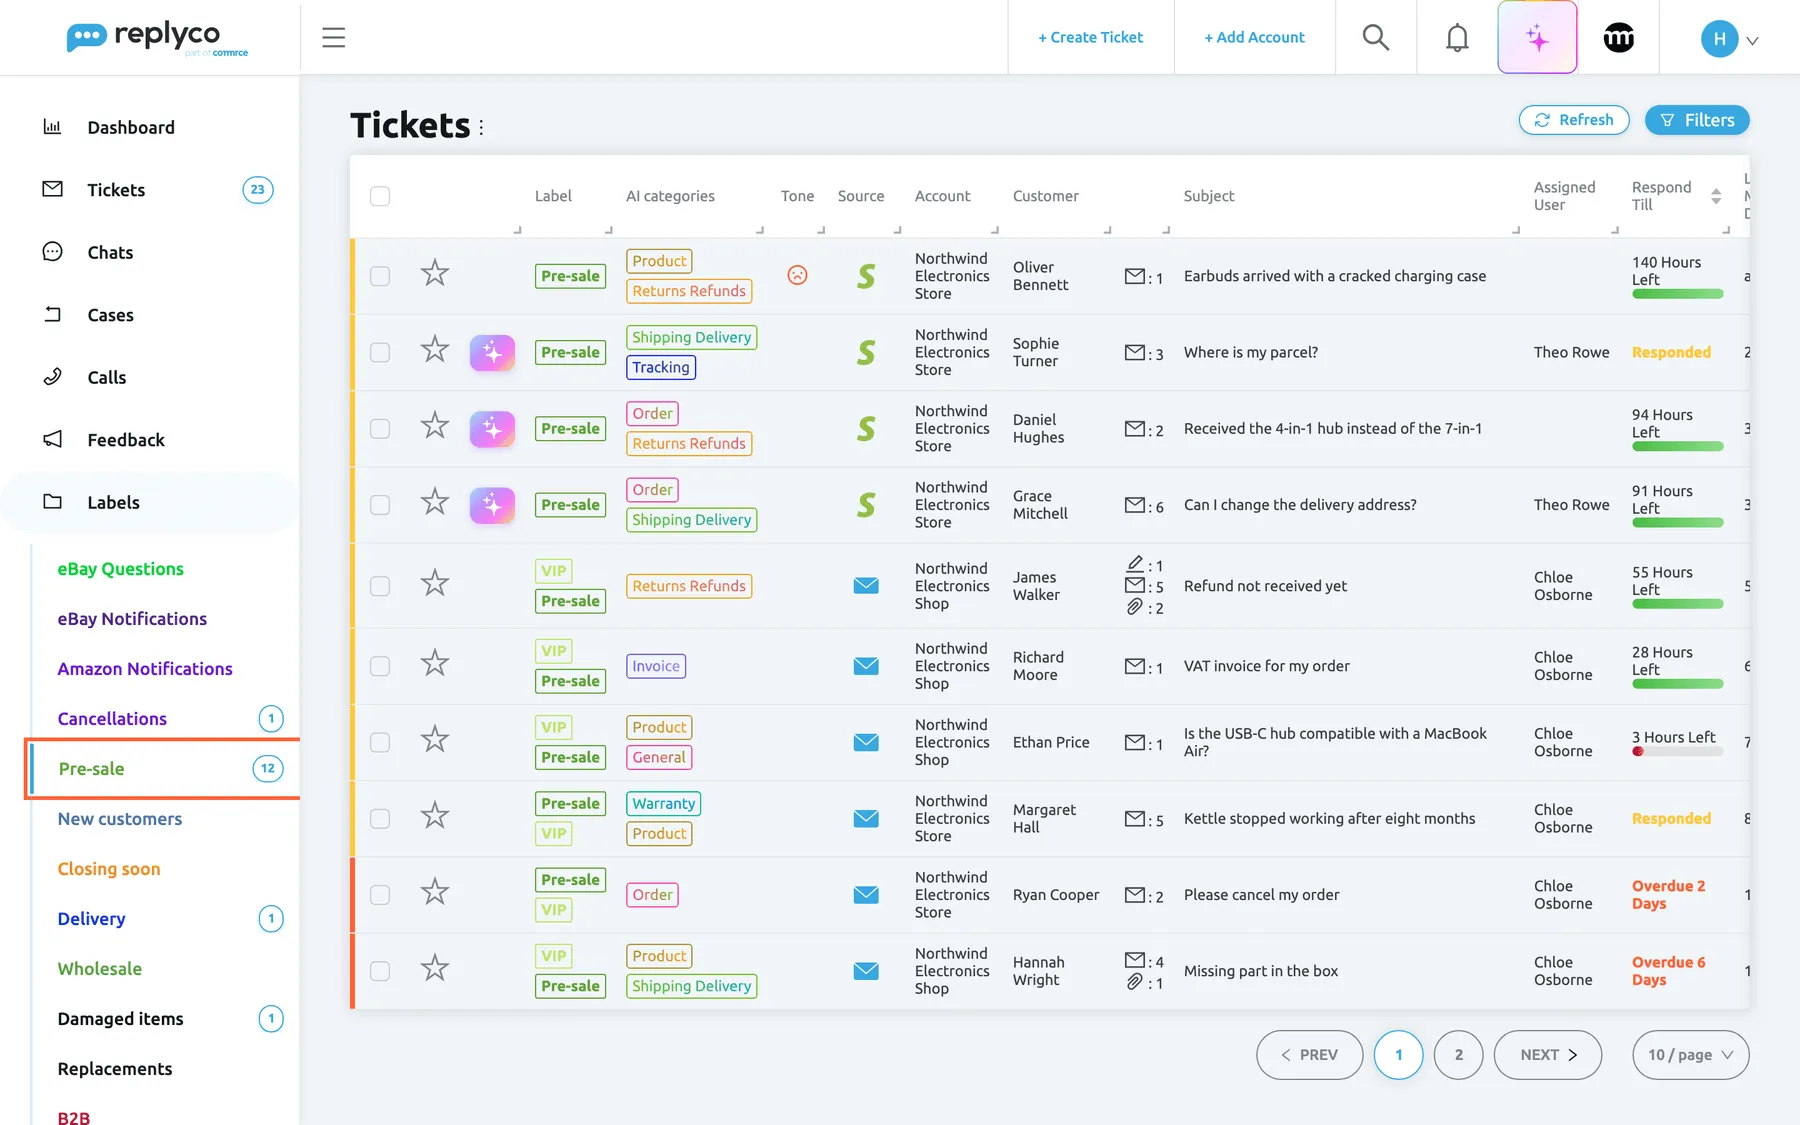Check the Ethan Price ticket checkbox
Viewport: 1800px width, 1125px height.
380,742
